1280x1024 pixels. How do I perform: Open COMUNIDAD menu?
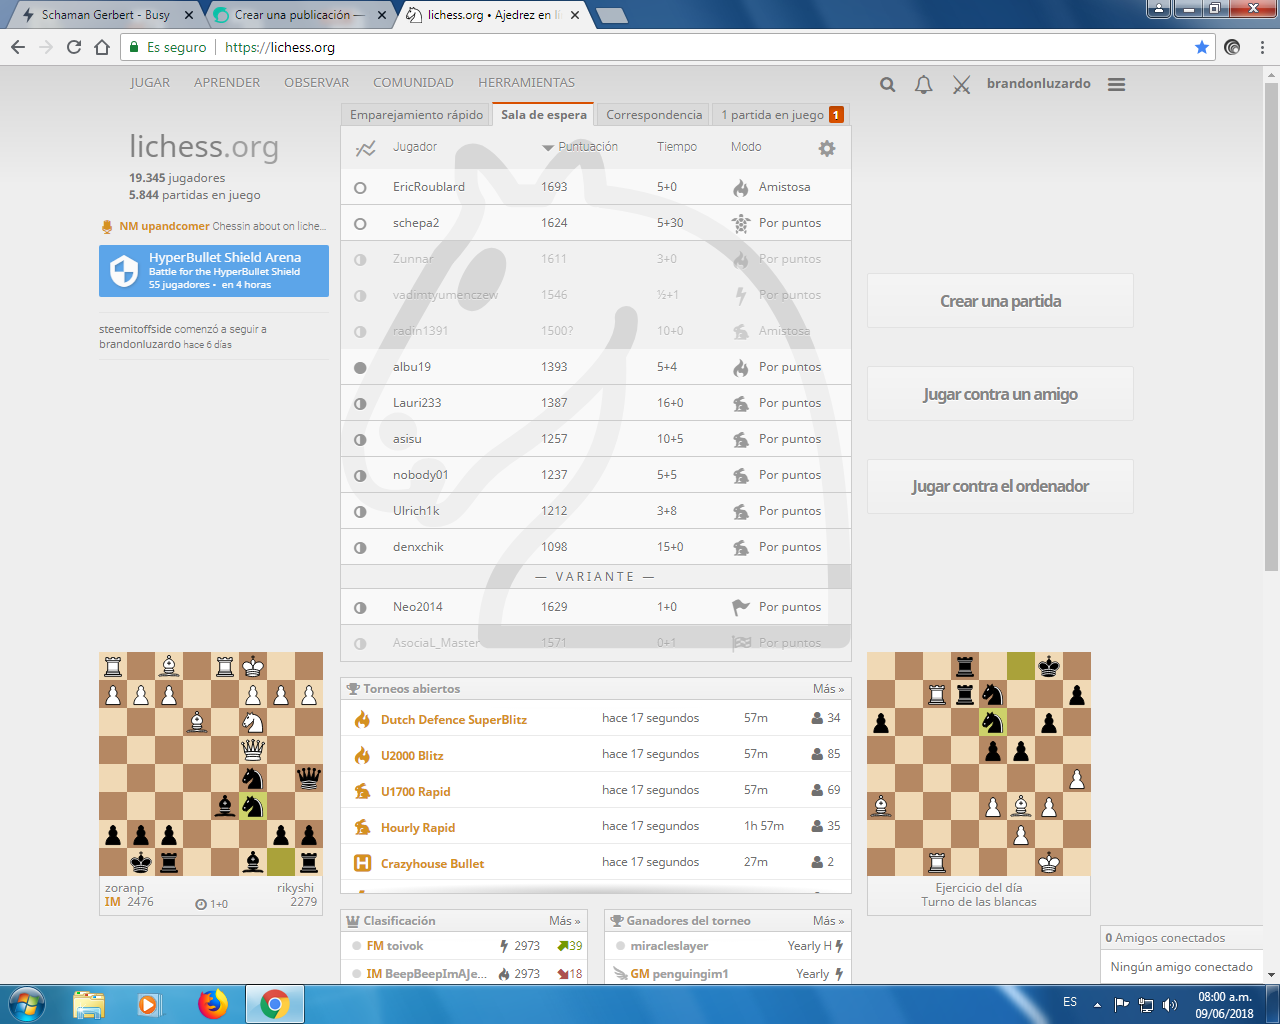[413, 83]
